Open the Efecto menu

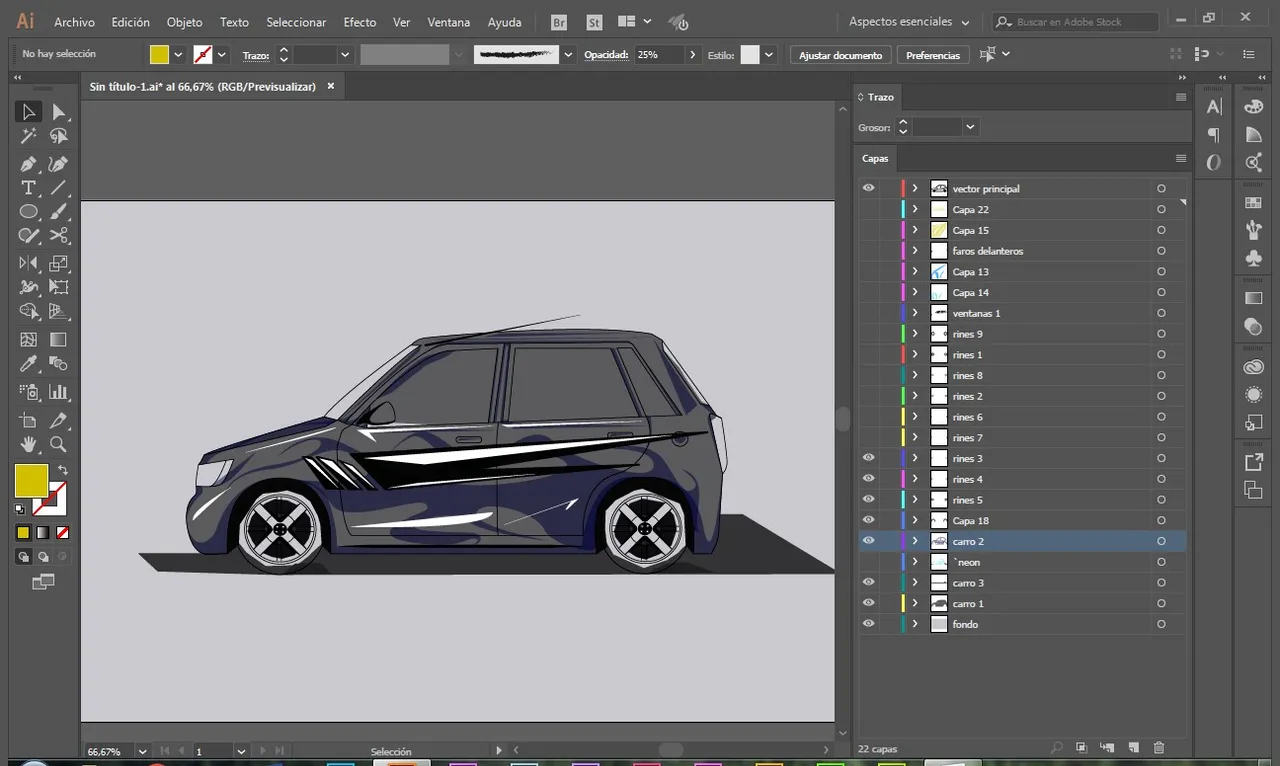pyautogui.click(x=359, y=22)
